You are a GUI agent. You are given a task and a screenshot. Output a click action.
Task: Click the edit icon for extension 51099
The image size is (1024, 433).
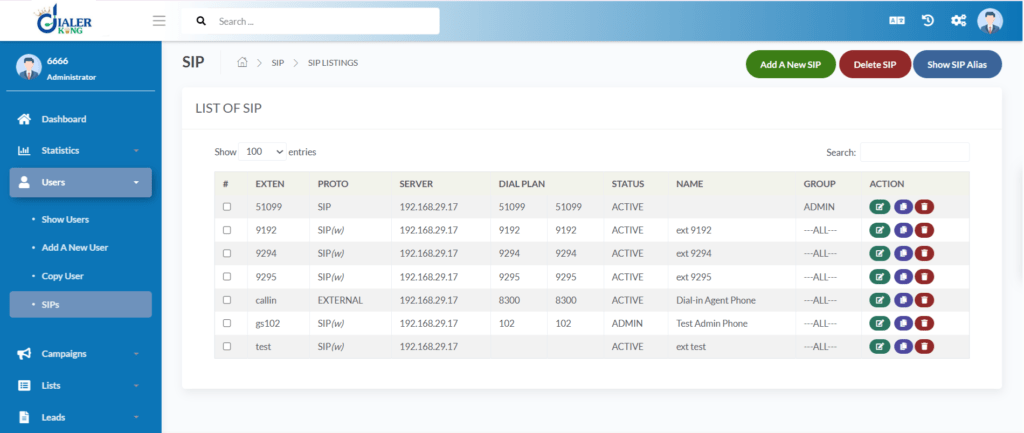click(x=879, y=207)
